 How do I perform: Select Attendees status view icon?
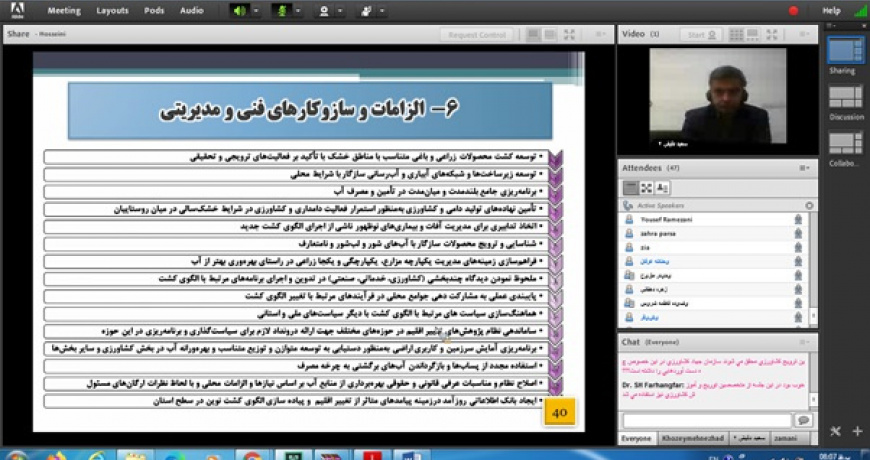[x=662, y=188]
